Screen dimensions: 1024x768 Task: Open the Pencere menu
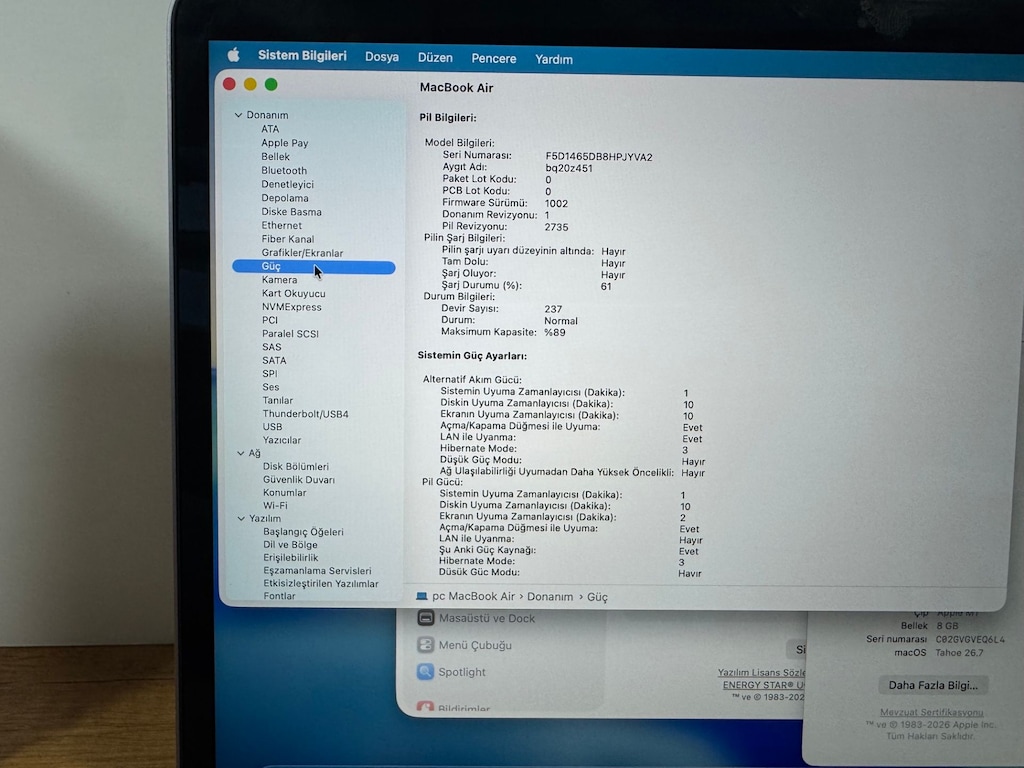pos(494,59)
